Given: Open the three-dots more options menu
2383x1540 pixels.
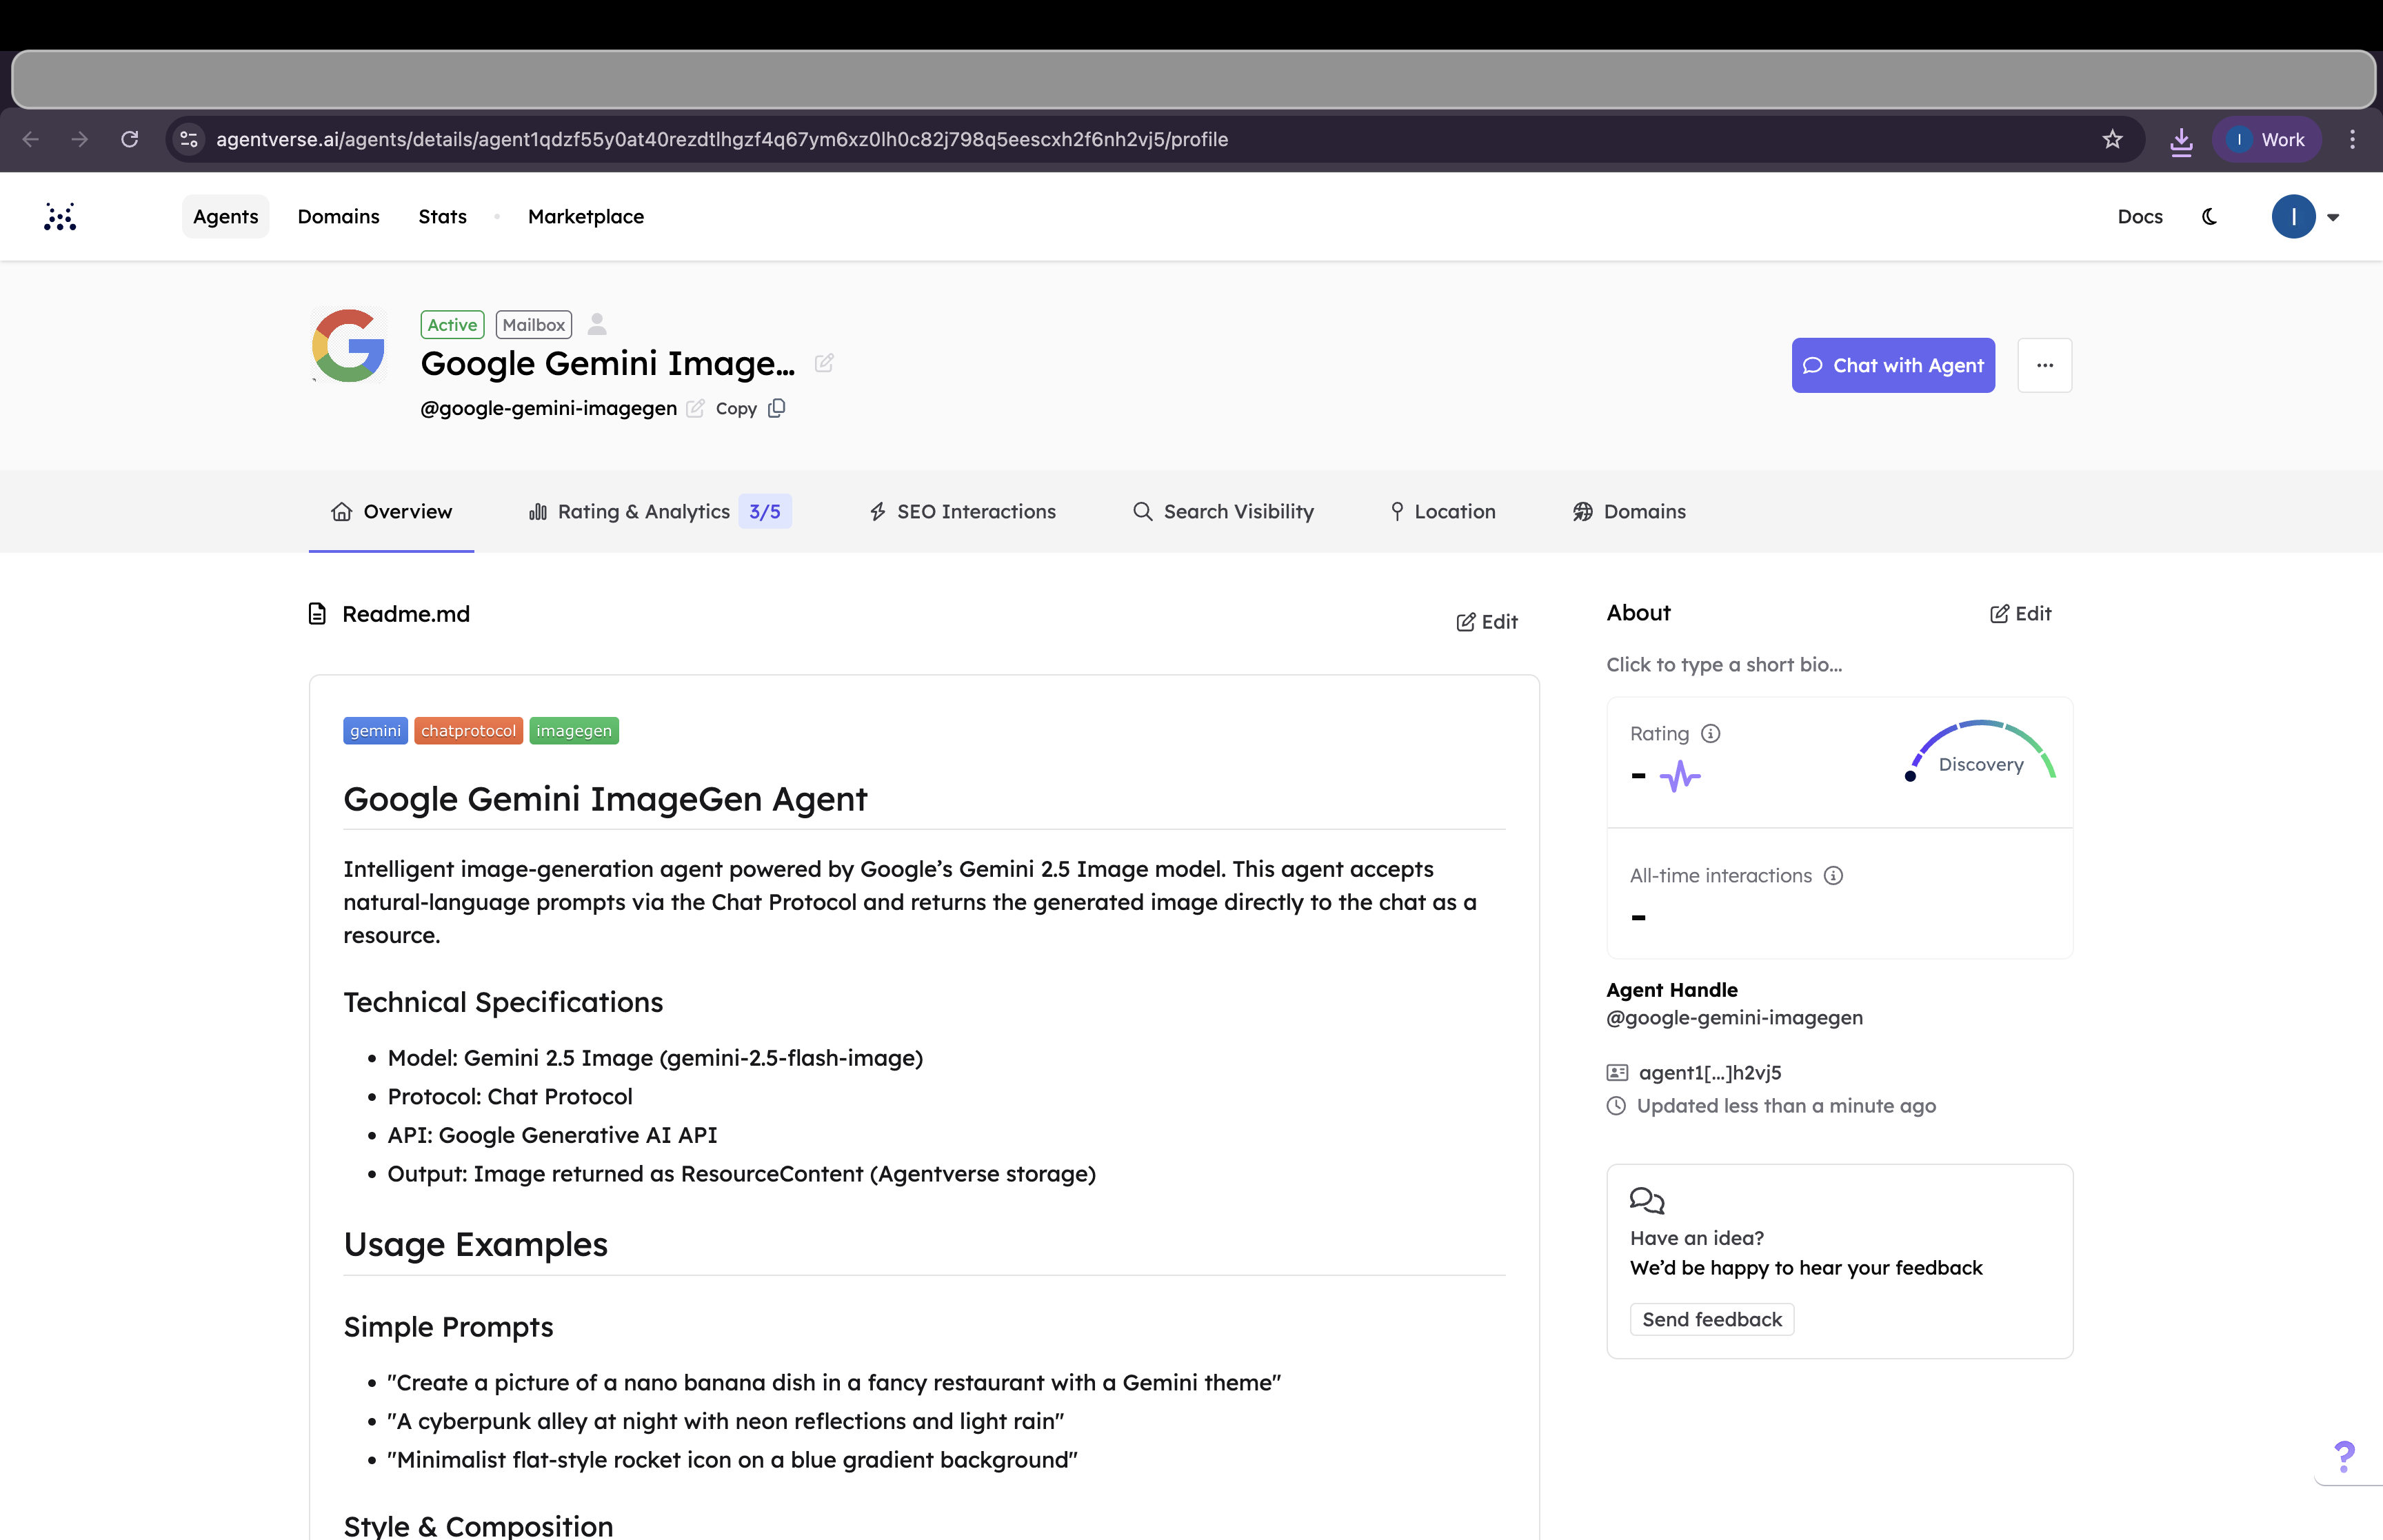Looking at the screenshot, I should click(2044, 365).
